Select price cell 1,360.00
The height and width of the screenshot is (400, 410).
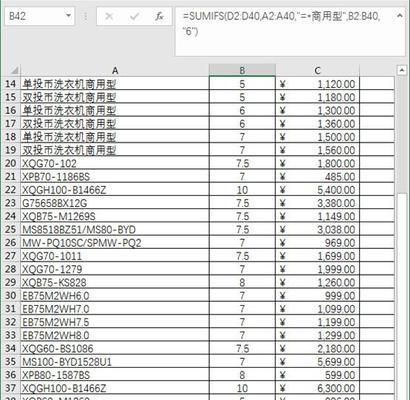pos(318,123)
